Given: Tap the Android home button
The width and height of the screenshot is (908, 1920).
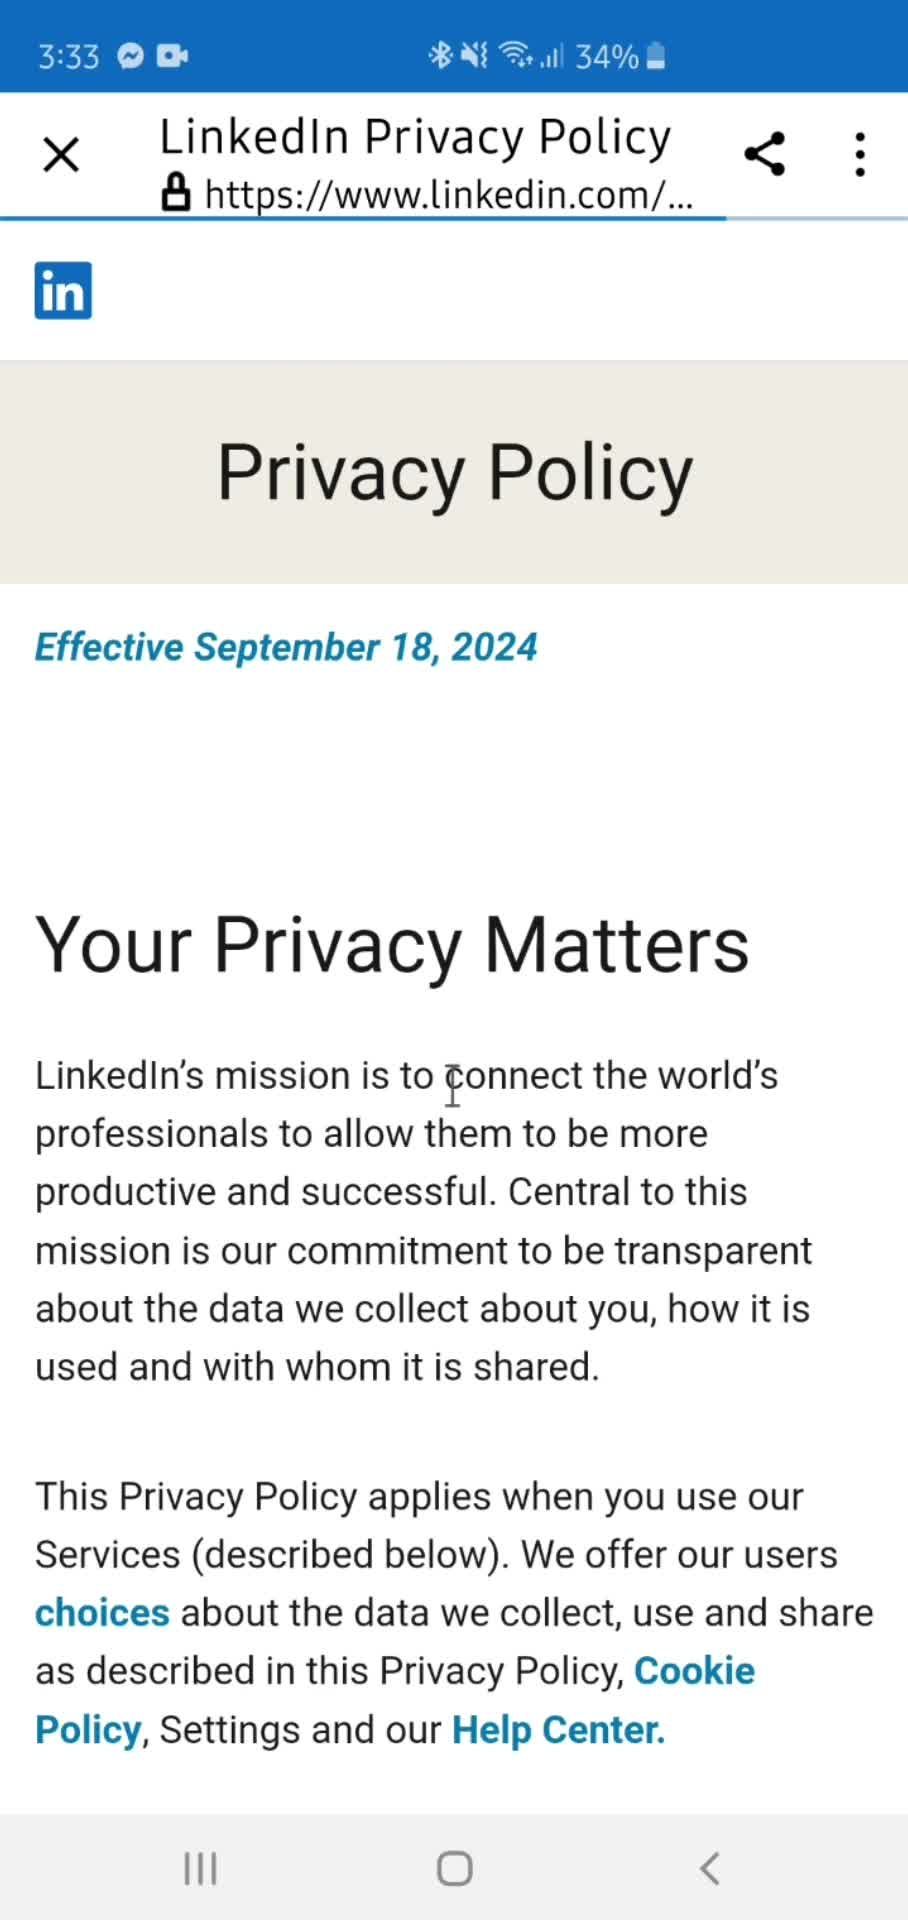Looking at the screenshot, I should [x=454, y=1868].
